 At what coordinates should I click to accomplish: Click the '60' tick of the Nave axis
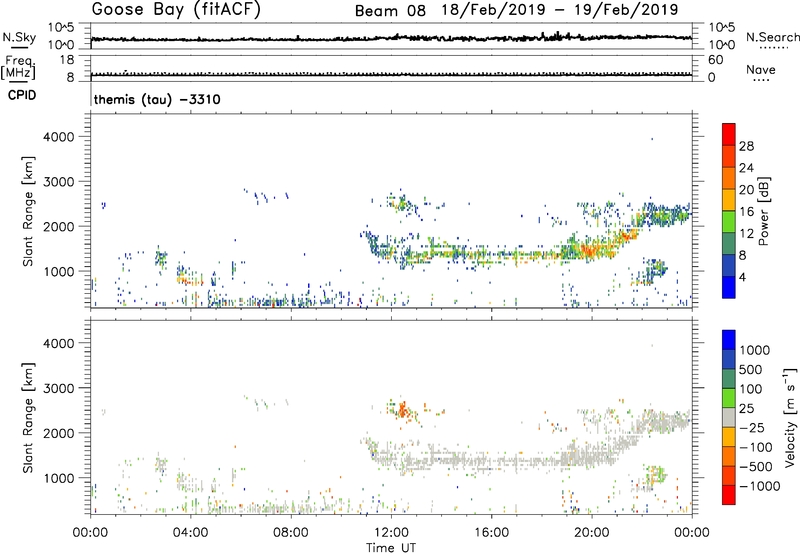(715, 60)
